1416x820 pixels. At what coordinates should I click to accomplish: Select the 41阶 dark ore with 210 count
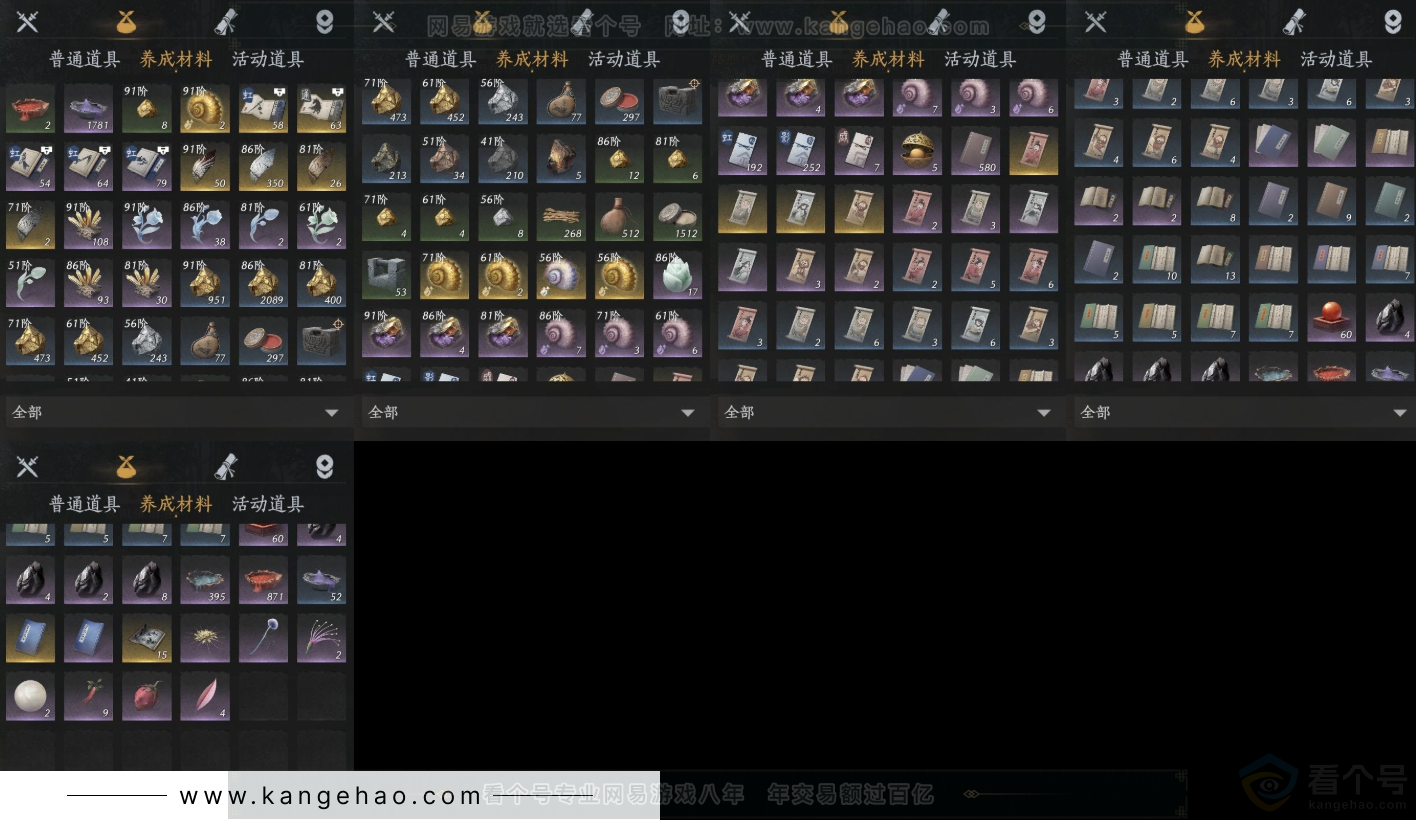click(x=503, y=159)
